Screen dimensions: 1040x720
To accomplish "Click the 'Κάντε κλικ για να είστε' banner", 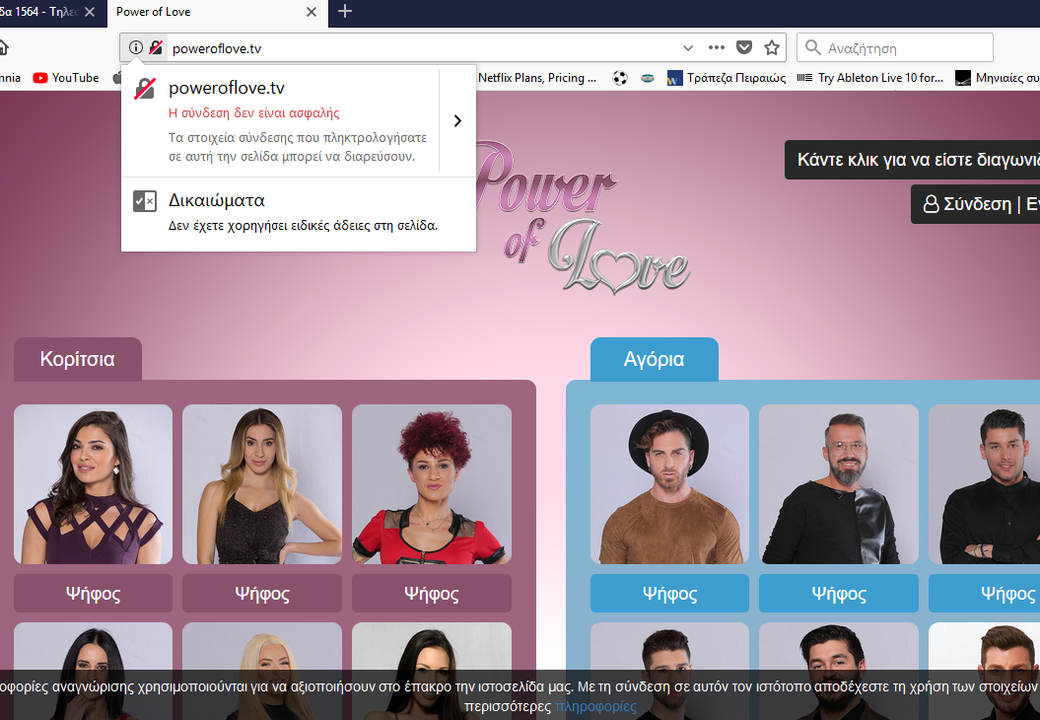I will [913, 160].
